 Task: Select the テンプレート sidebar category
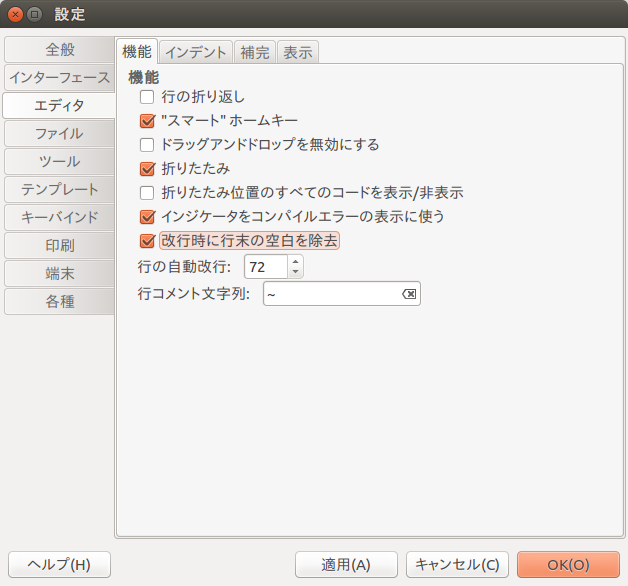[59, 189]
